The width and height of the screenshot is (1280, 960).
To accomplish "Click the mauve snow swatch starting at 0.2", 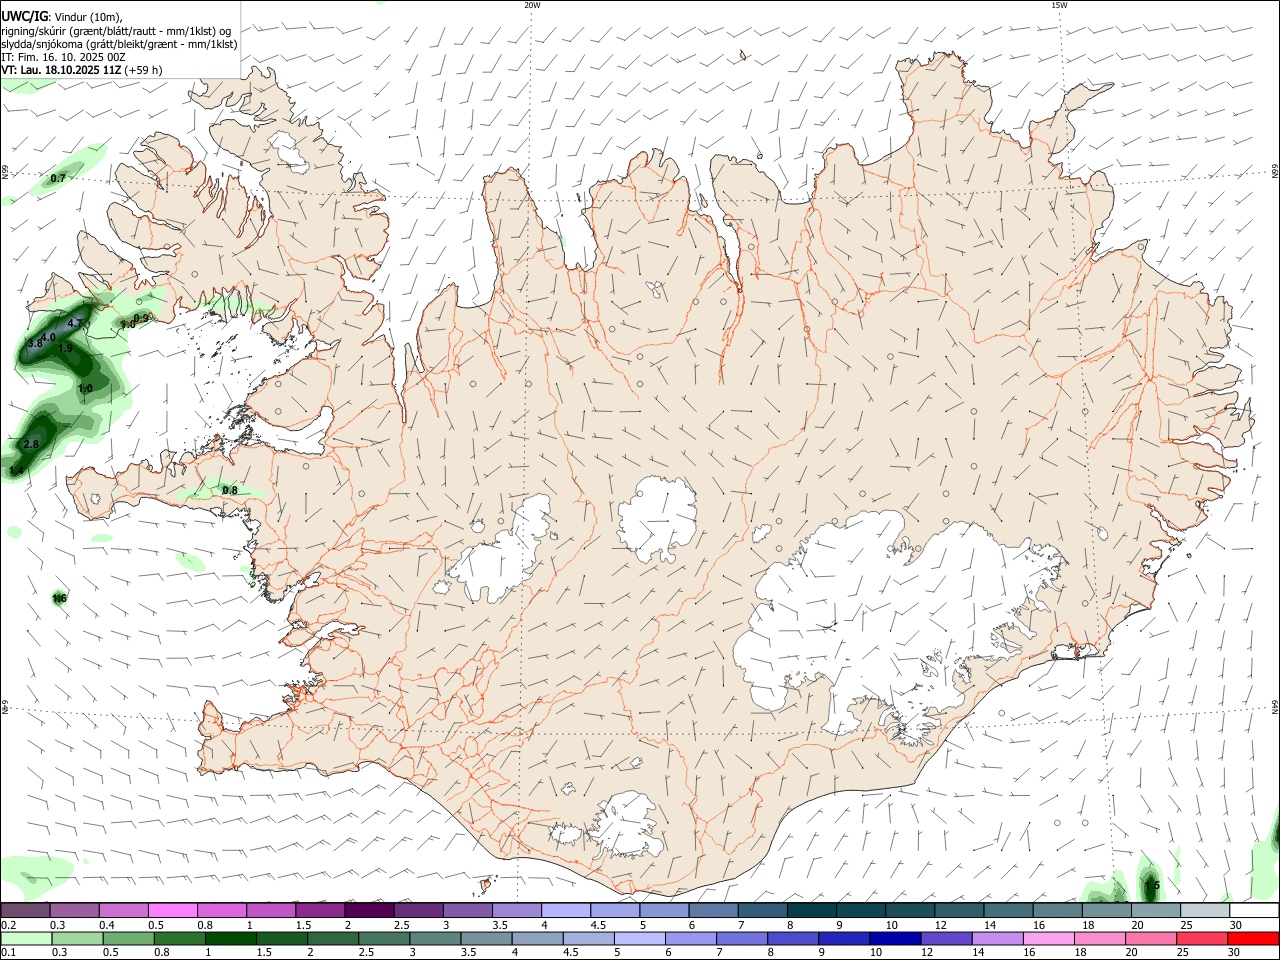I will click(26, 910).
